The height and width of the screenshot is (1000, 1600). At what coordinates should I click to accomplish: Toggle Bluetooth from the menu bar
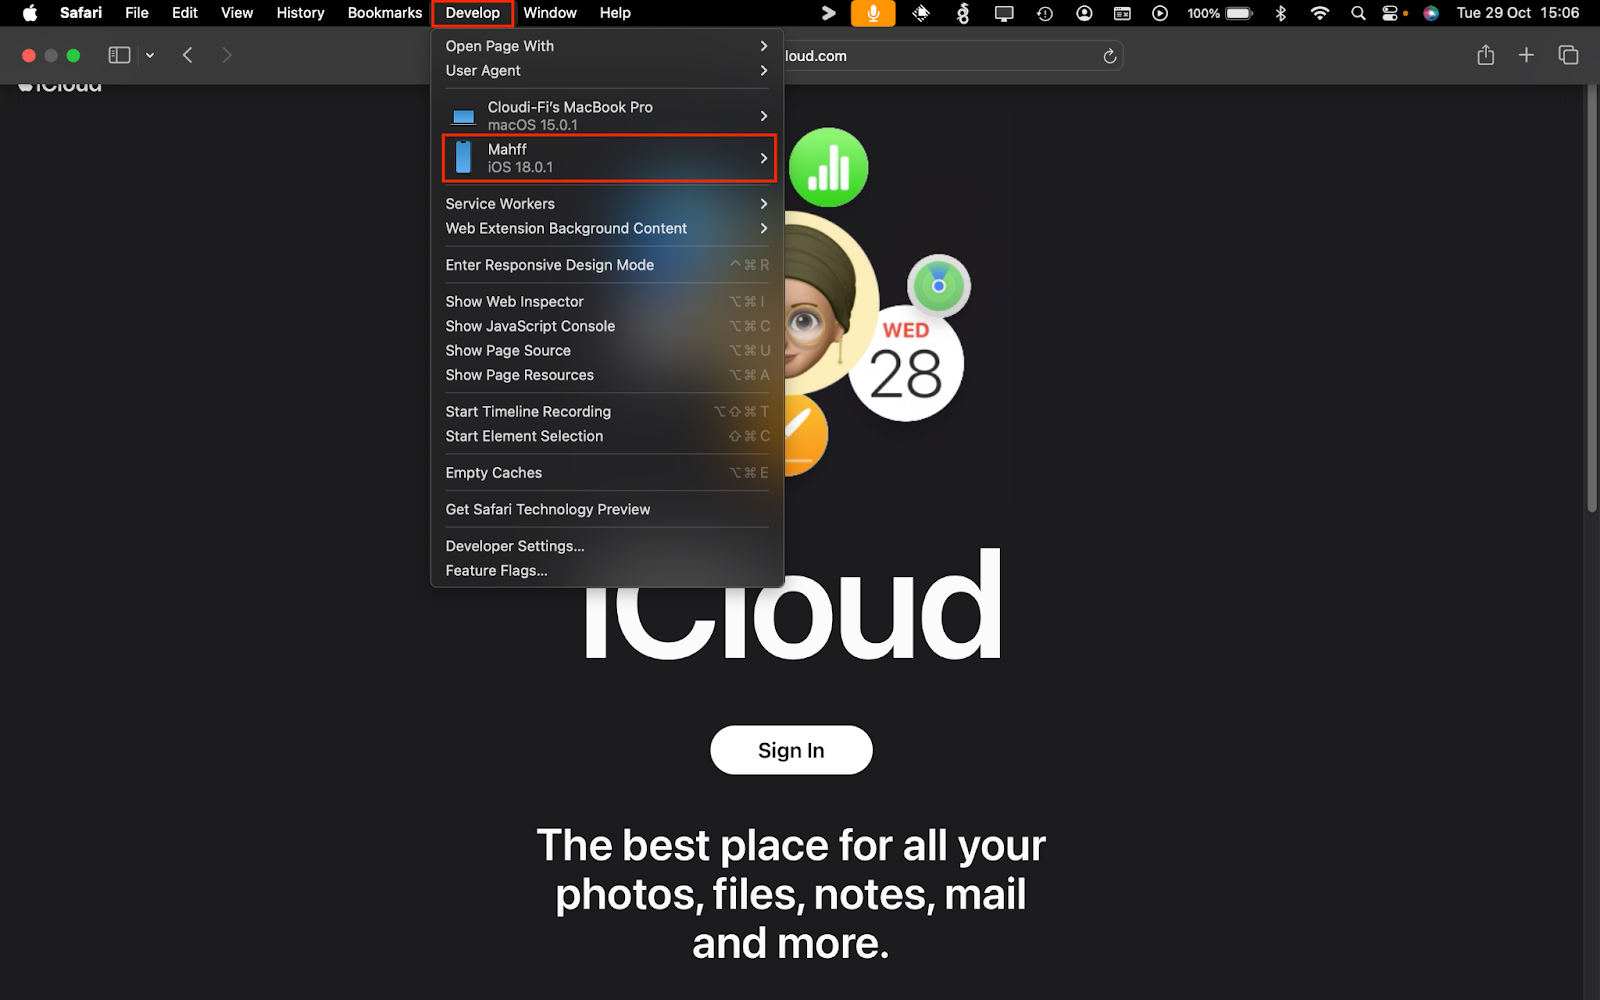[1281, 13]
